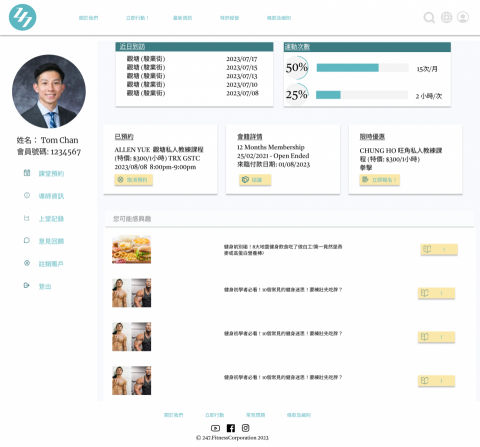480x447 pixels.
Task: Click the 導師資訊 sidebar icon
Action: pos(27,195)
